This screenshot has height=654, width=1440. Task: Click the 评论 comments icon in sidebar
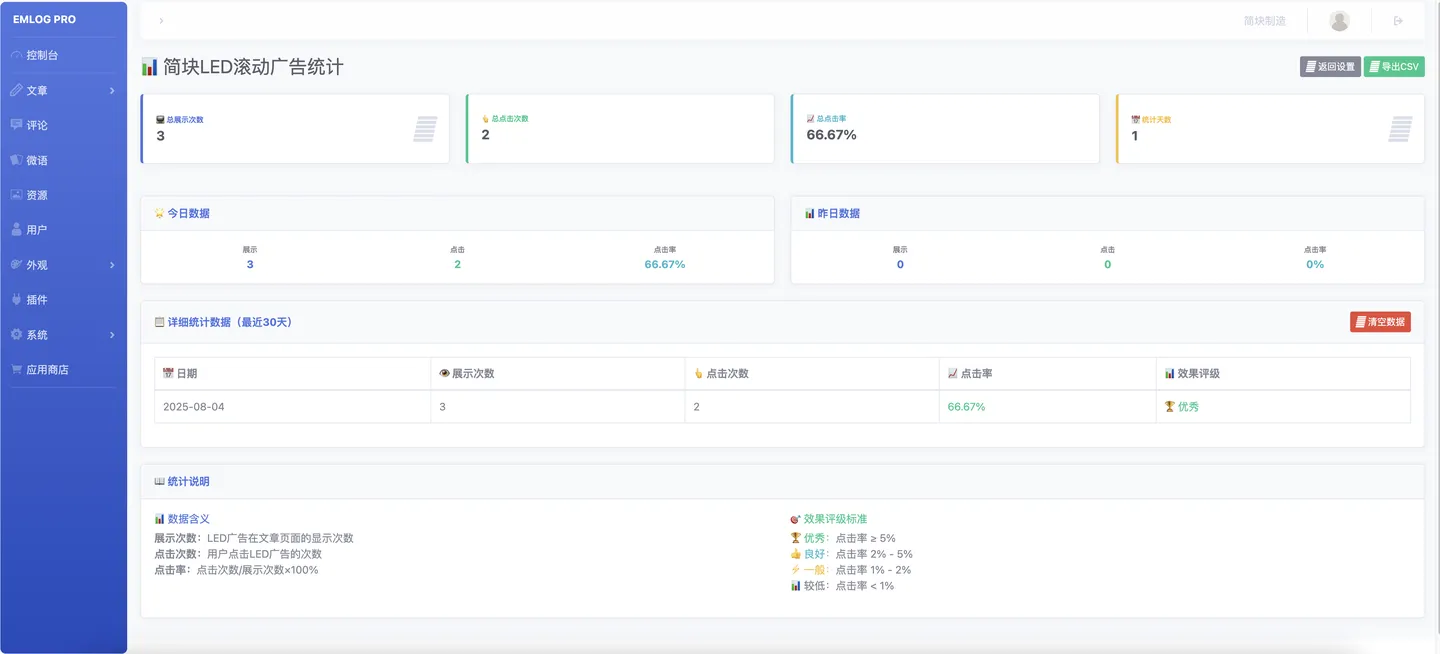16,125
